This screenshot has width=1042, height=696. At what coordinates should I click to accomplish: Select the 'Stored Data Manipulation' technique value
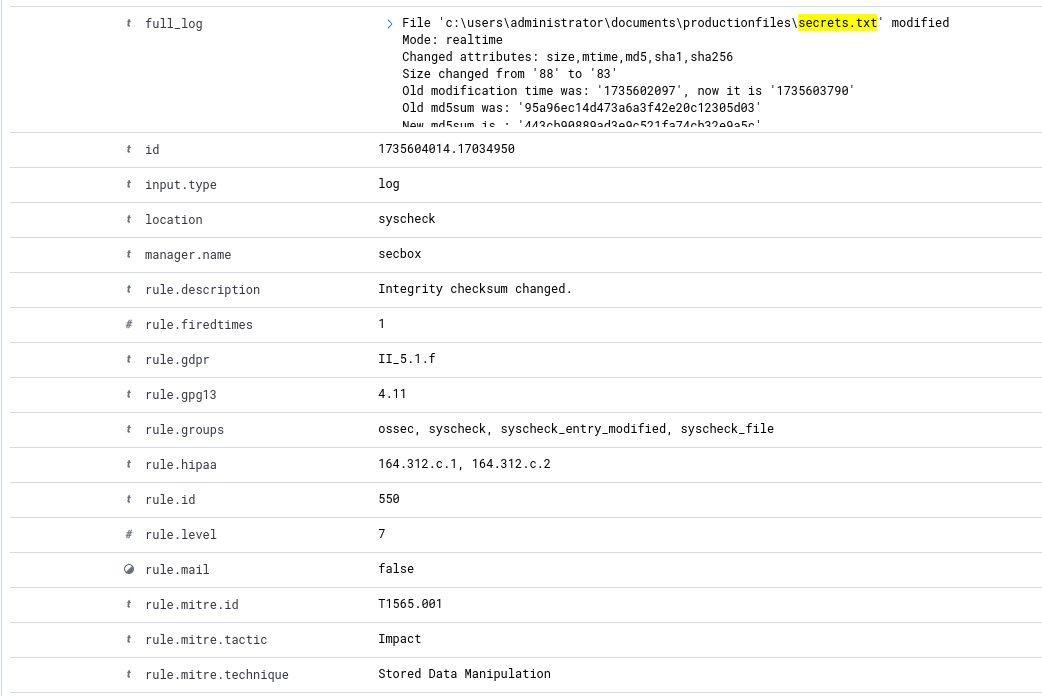click(464, 673)
